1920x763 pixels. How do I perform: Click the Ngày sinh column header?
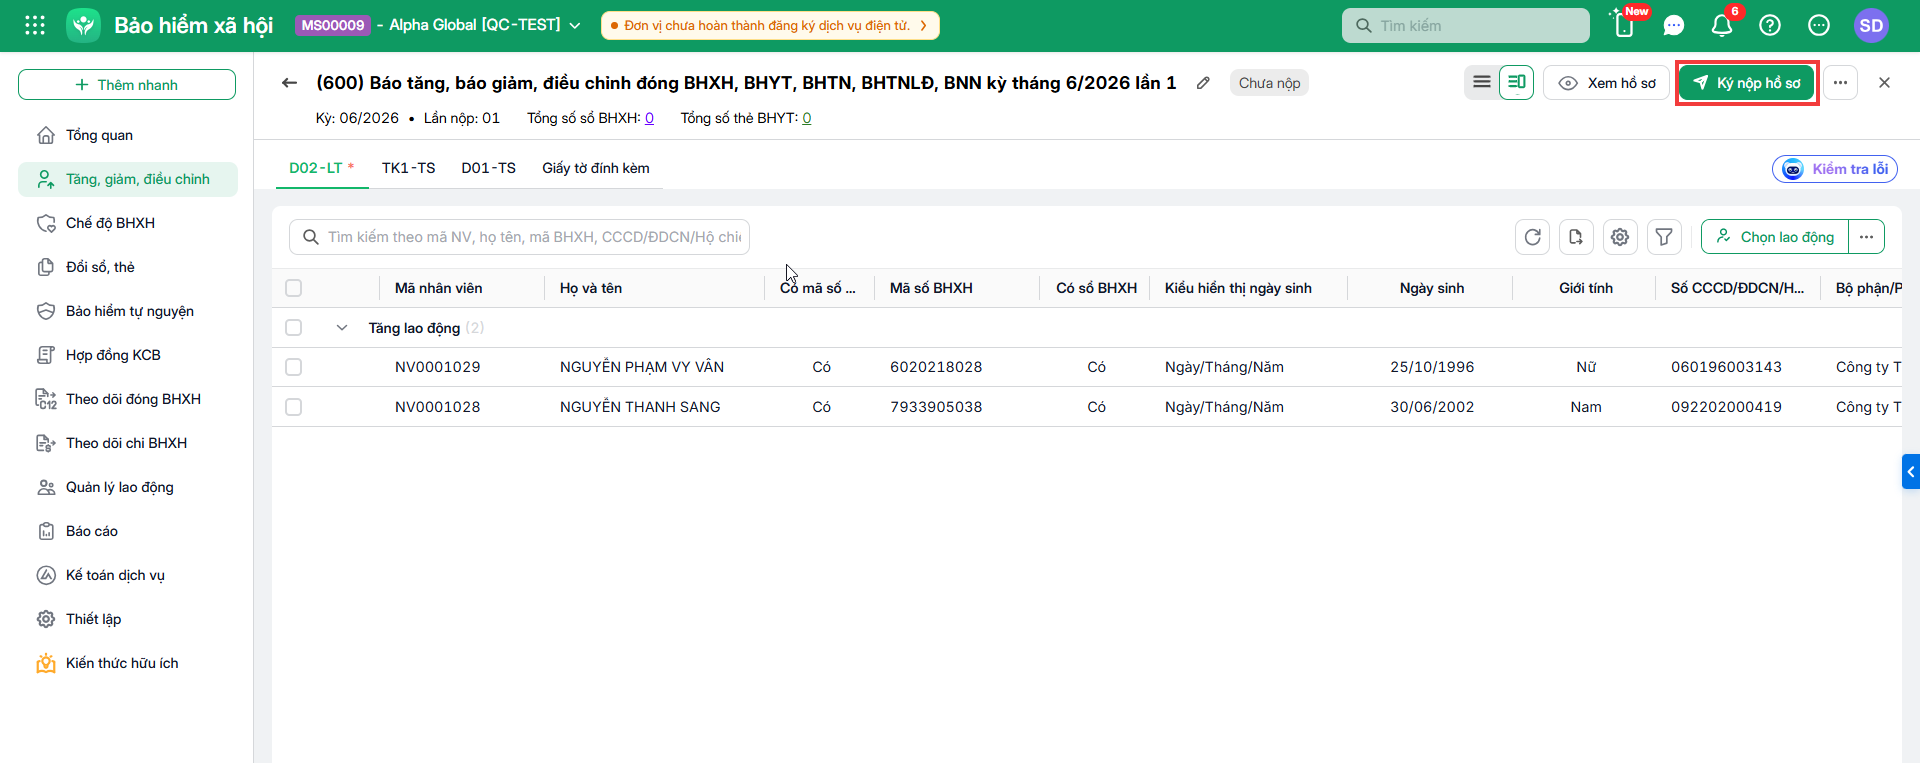(x=1432, y=288)
